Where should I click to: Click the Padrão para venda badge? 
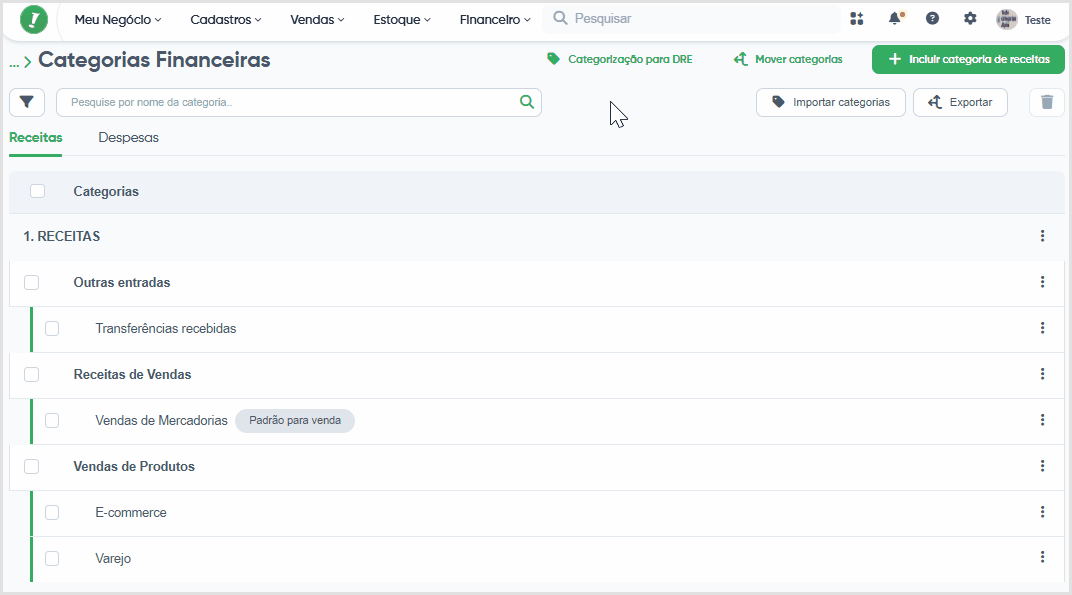(x=295, y=421)
